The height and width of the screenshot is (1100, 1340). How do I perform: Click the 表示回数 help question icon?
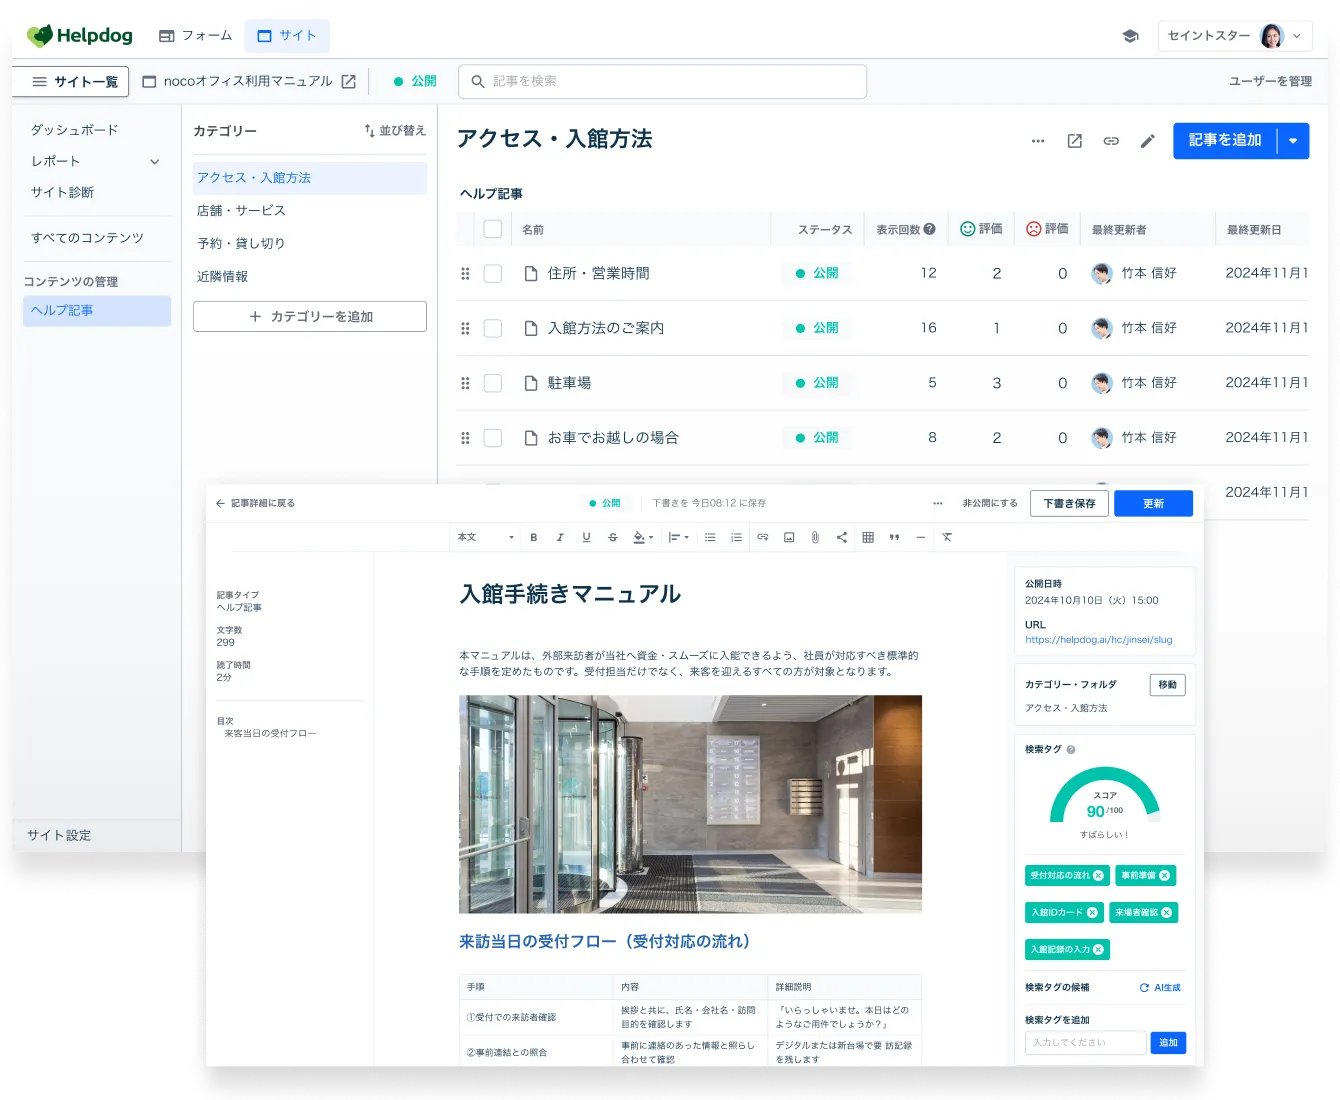click(930, 229)
